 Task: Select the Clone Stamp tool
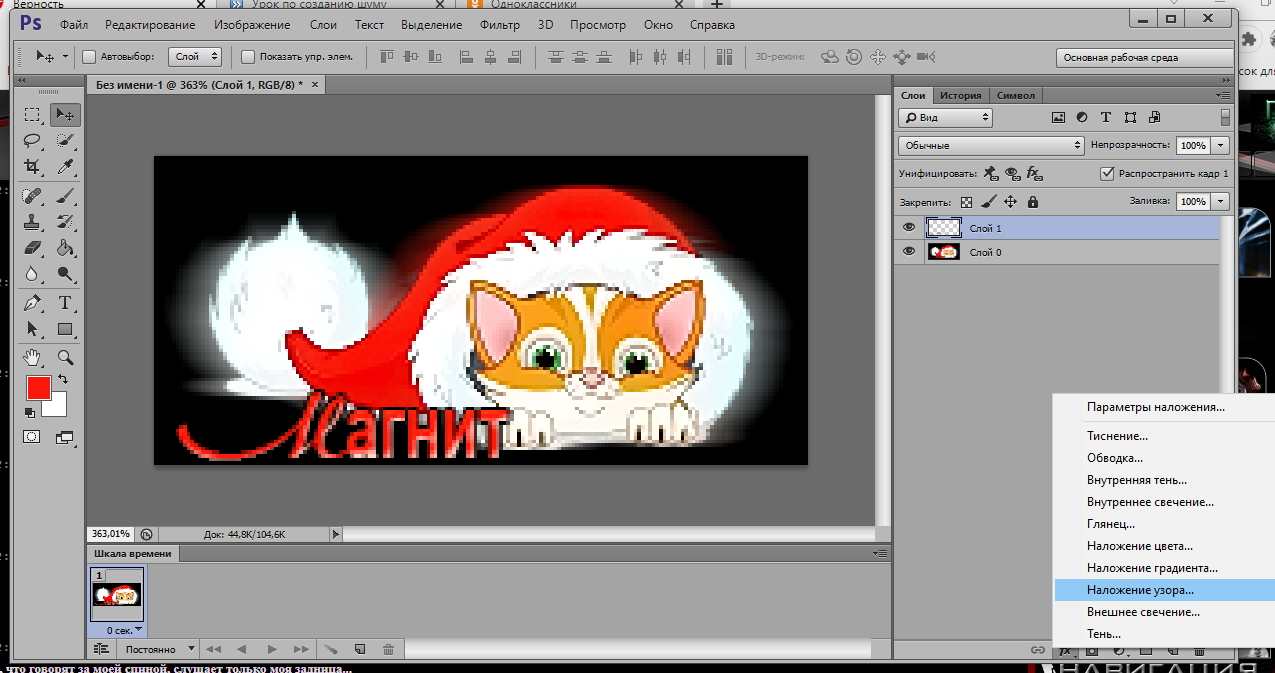32,221
